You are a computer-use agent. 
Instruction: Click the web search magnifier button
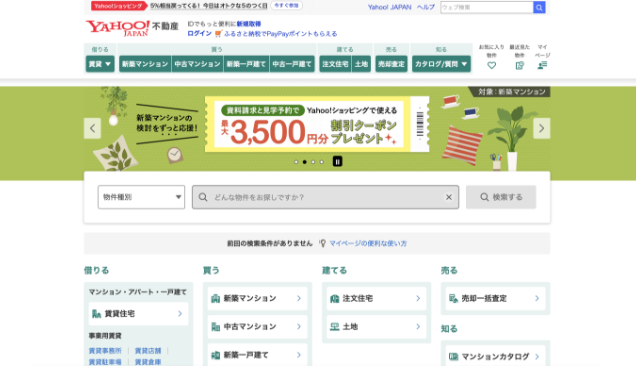539,7
